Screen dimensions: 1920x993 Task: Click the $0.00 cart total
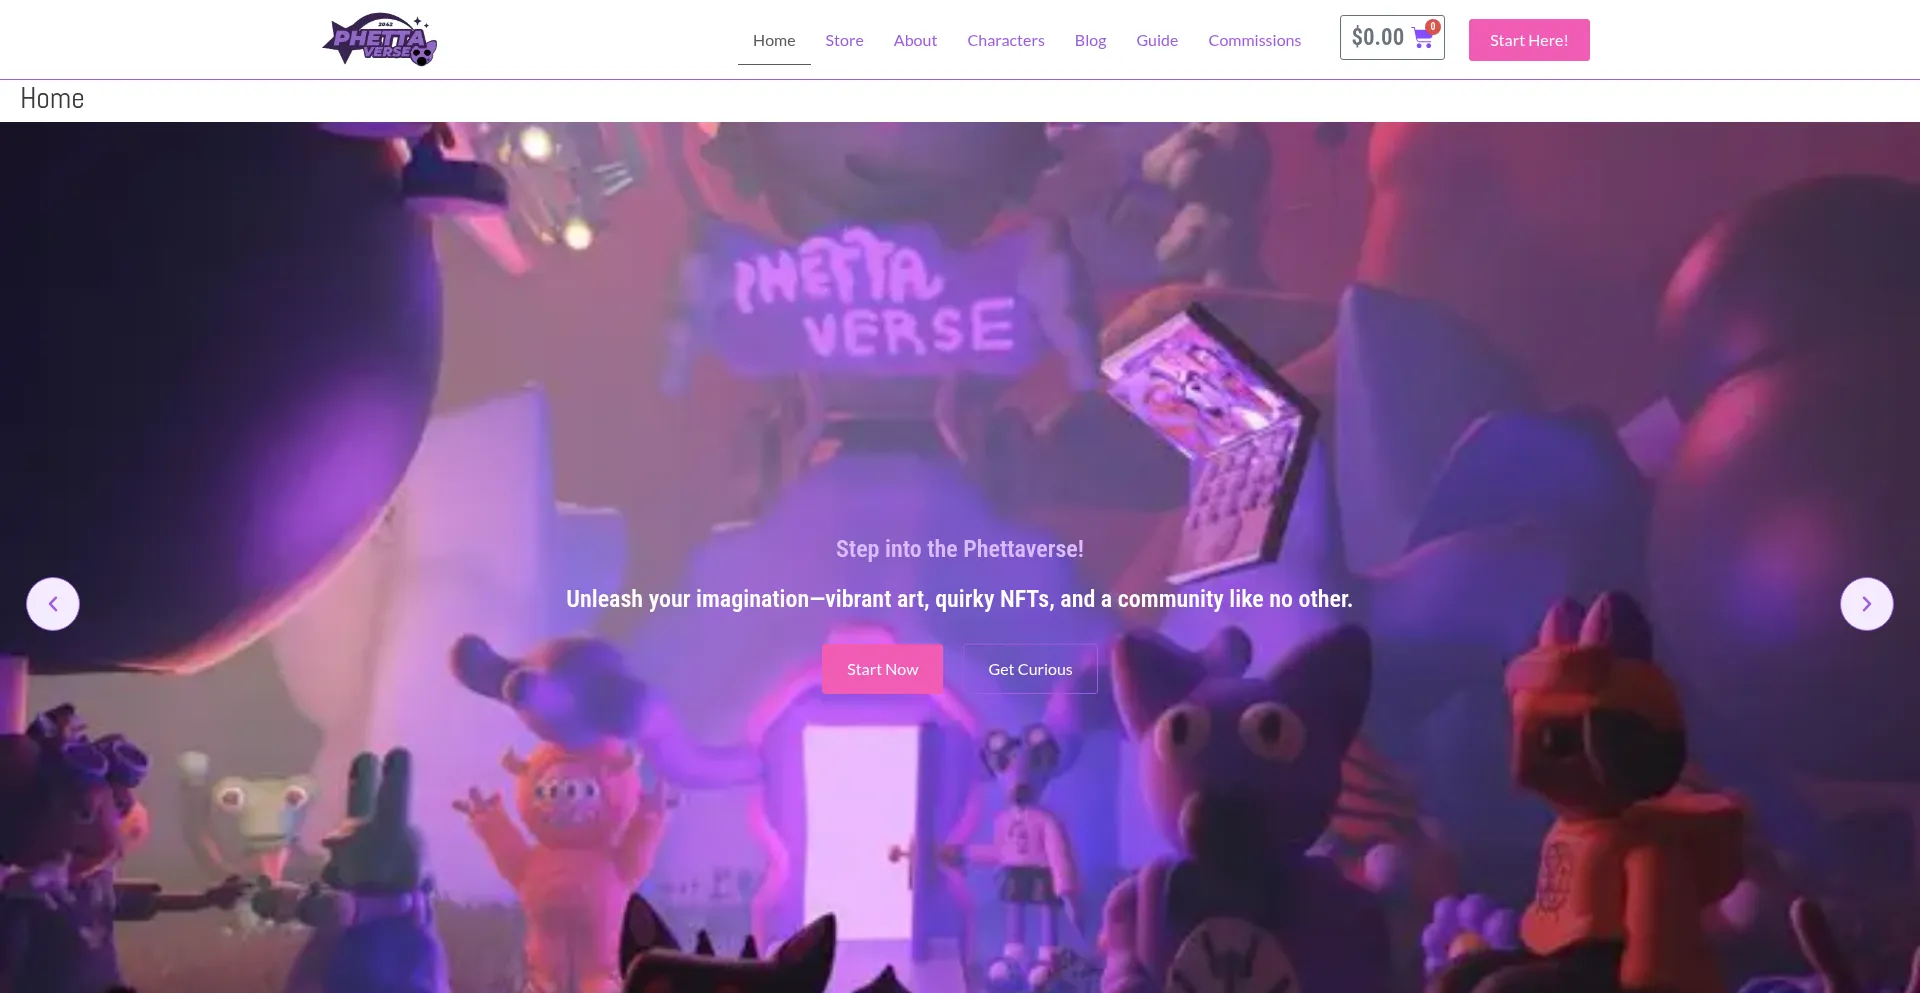pos(1378,38)
